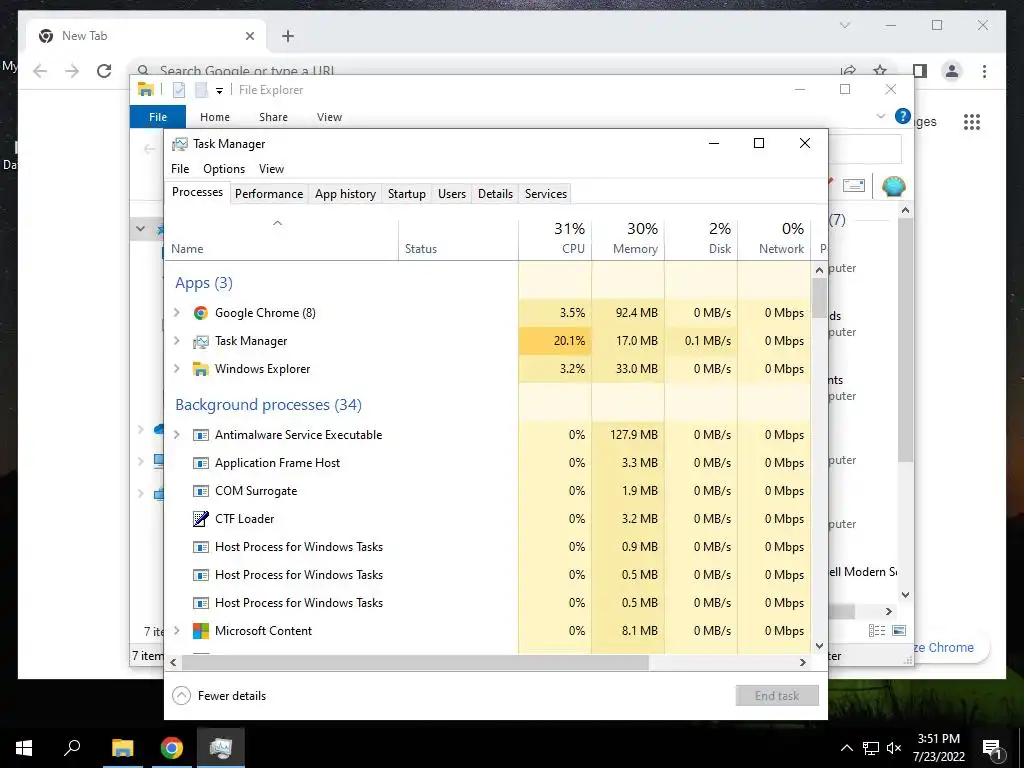The height and width of the screenshot is (768, 1024).
Task: Open the Services tab
Action: (x=546, y=193)
